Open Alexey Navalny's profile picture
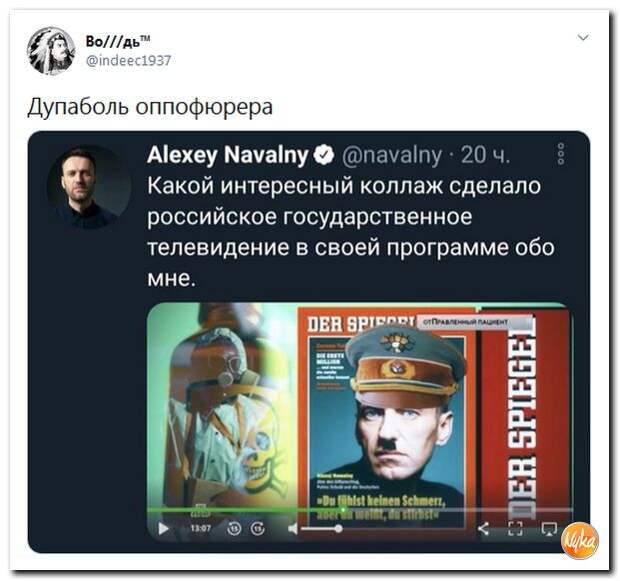The width and height of the screenshot is (620, 581). coord(89,186)
